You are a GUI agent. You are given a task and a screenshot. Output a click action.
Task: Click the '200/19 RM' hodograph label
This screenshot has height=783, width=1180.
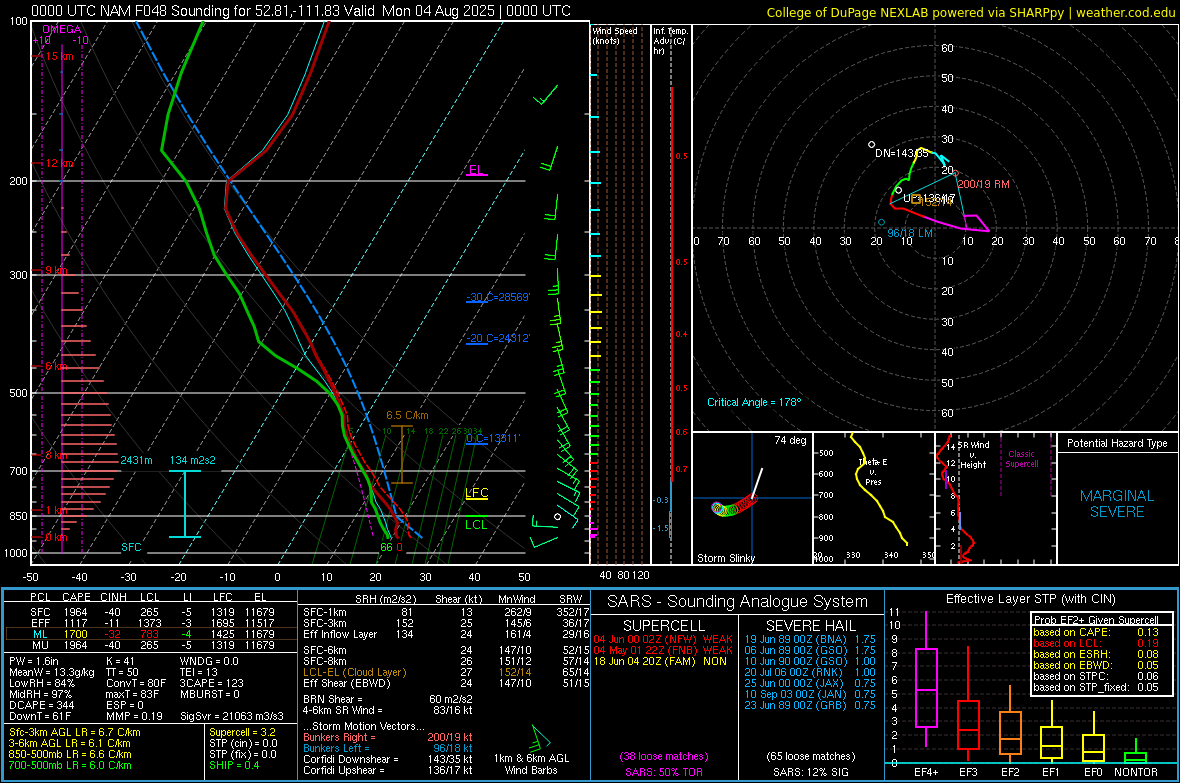[984, 184]
